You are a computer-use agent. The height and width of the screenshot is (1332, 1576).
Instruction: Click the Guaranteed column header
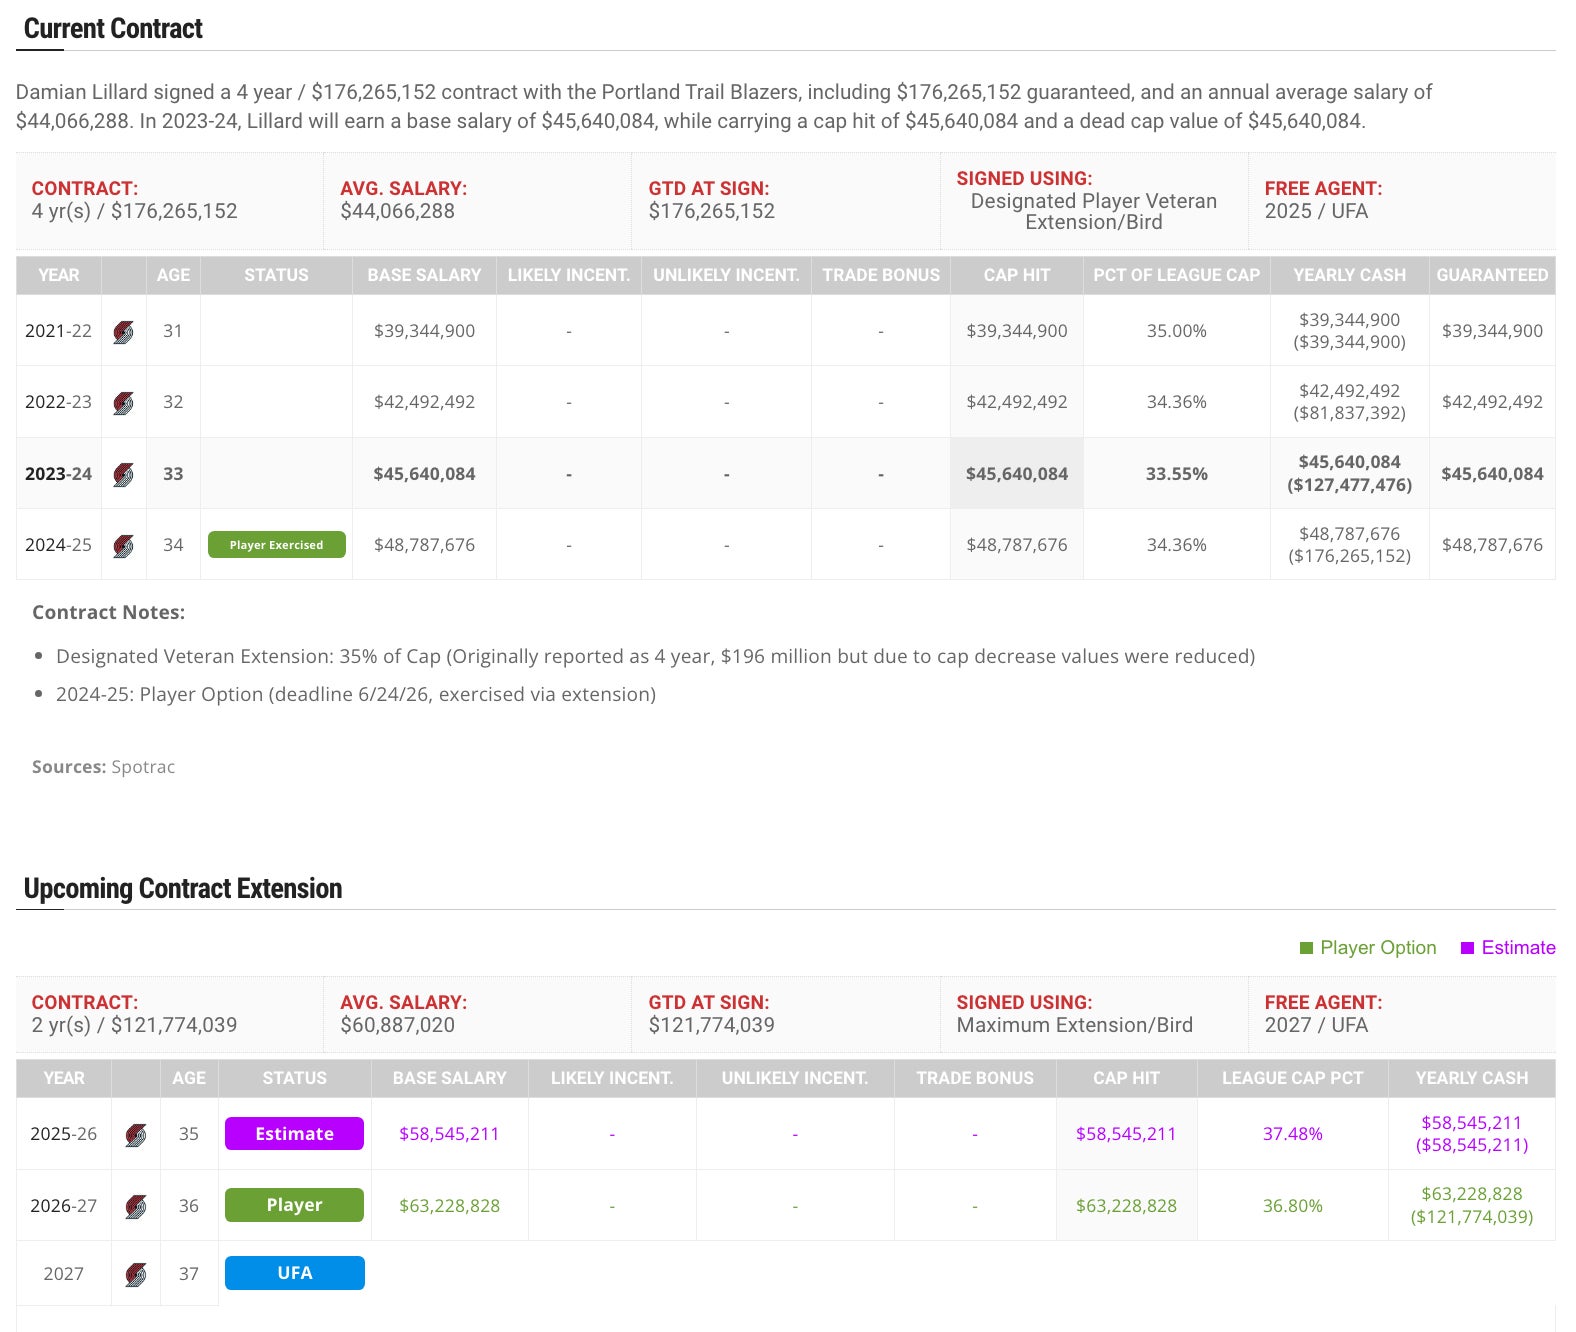(x=1491, y=275)
